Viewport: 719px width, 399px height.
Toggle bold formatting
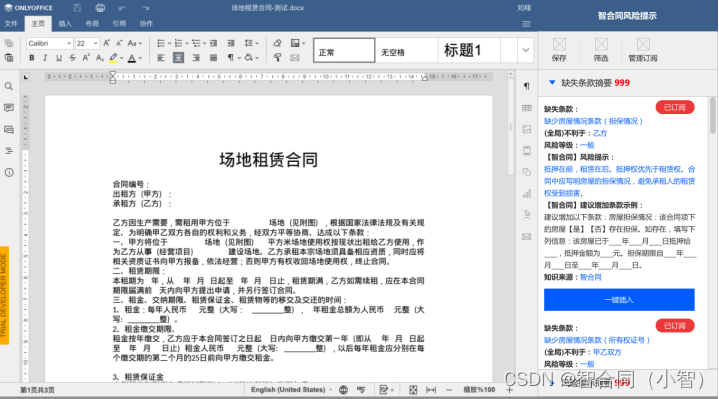coord(32,58)
